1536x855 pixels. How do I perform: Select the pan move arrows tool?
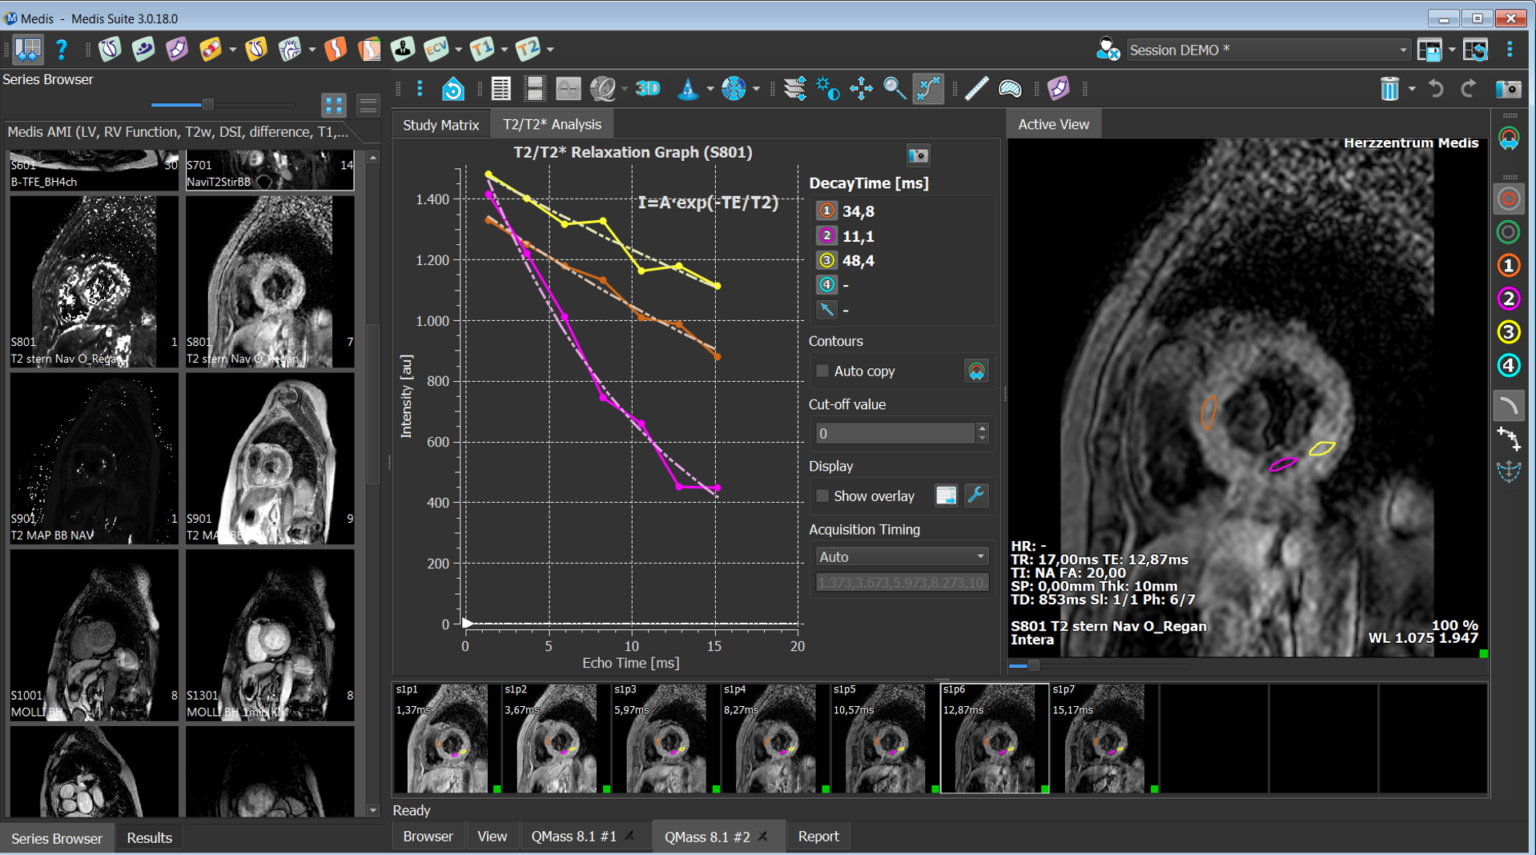pyautogui.click(x=861, y=89)
